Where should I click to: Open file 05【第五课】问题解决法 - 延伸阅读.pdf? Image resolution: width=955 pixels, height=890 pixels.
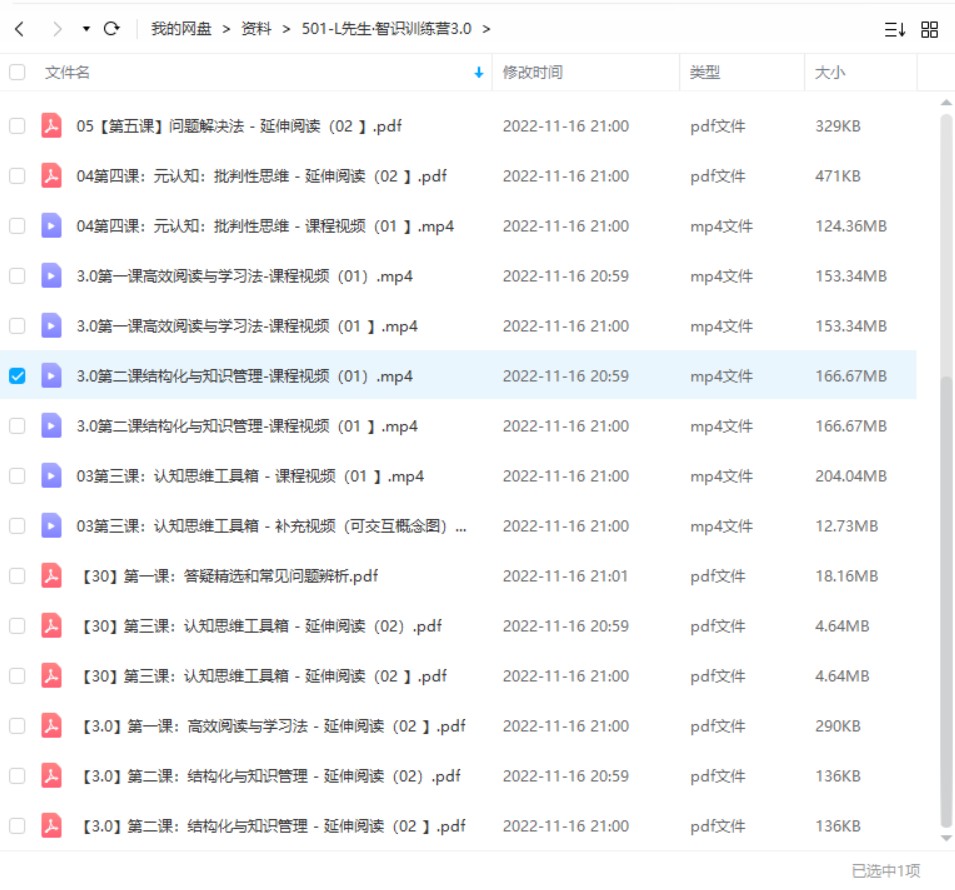(x=239, y=126)
